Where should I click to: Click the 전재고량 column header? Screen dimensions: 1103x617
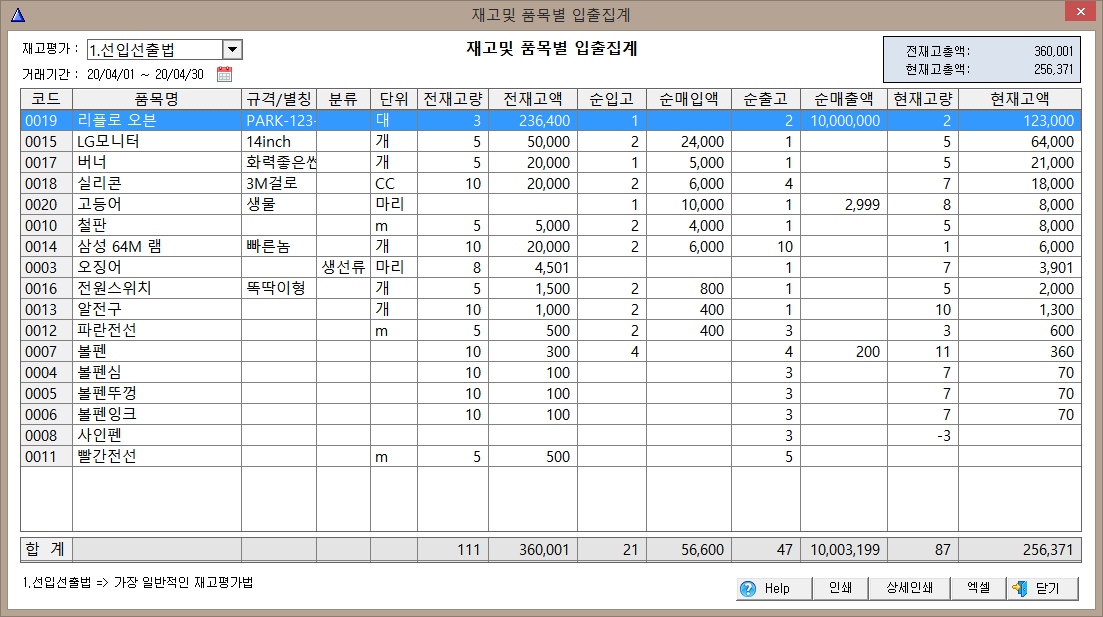coord(453,99)
